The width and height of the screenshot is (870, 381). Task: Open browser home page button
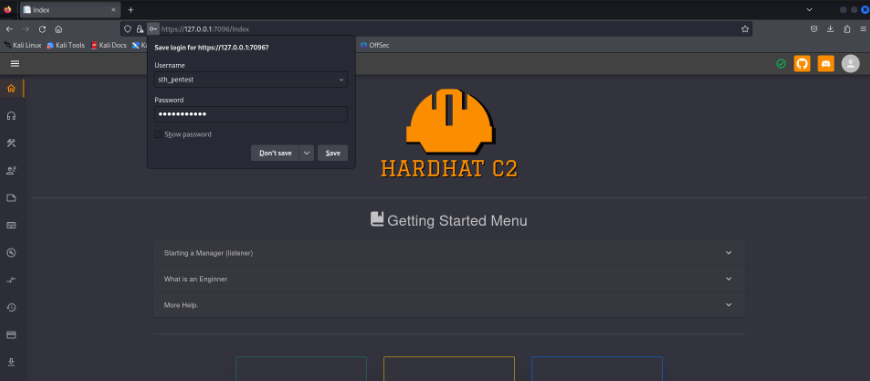pyautogui.click(x=59, y=29)
